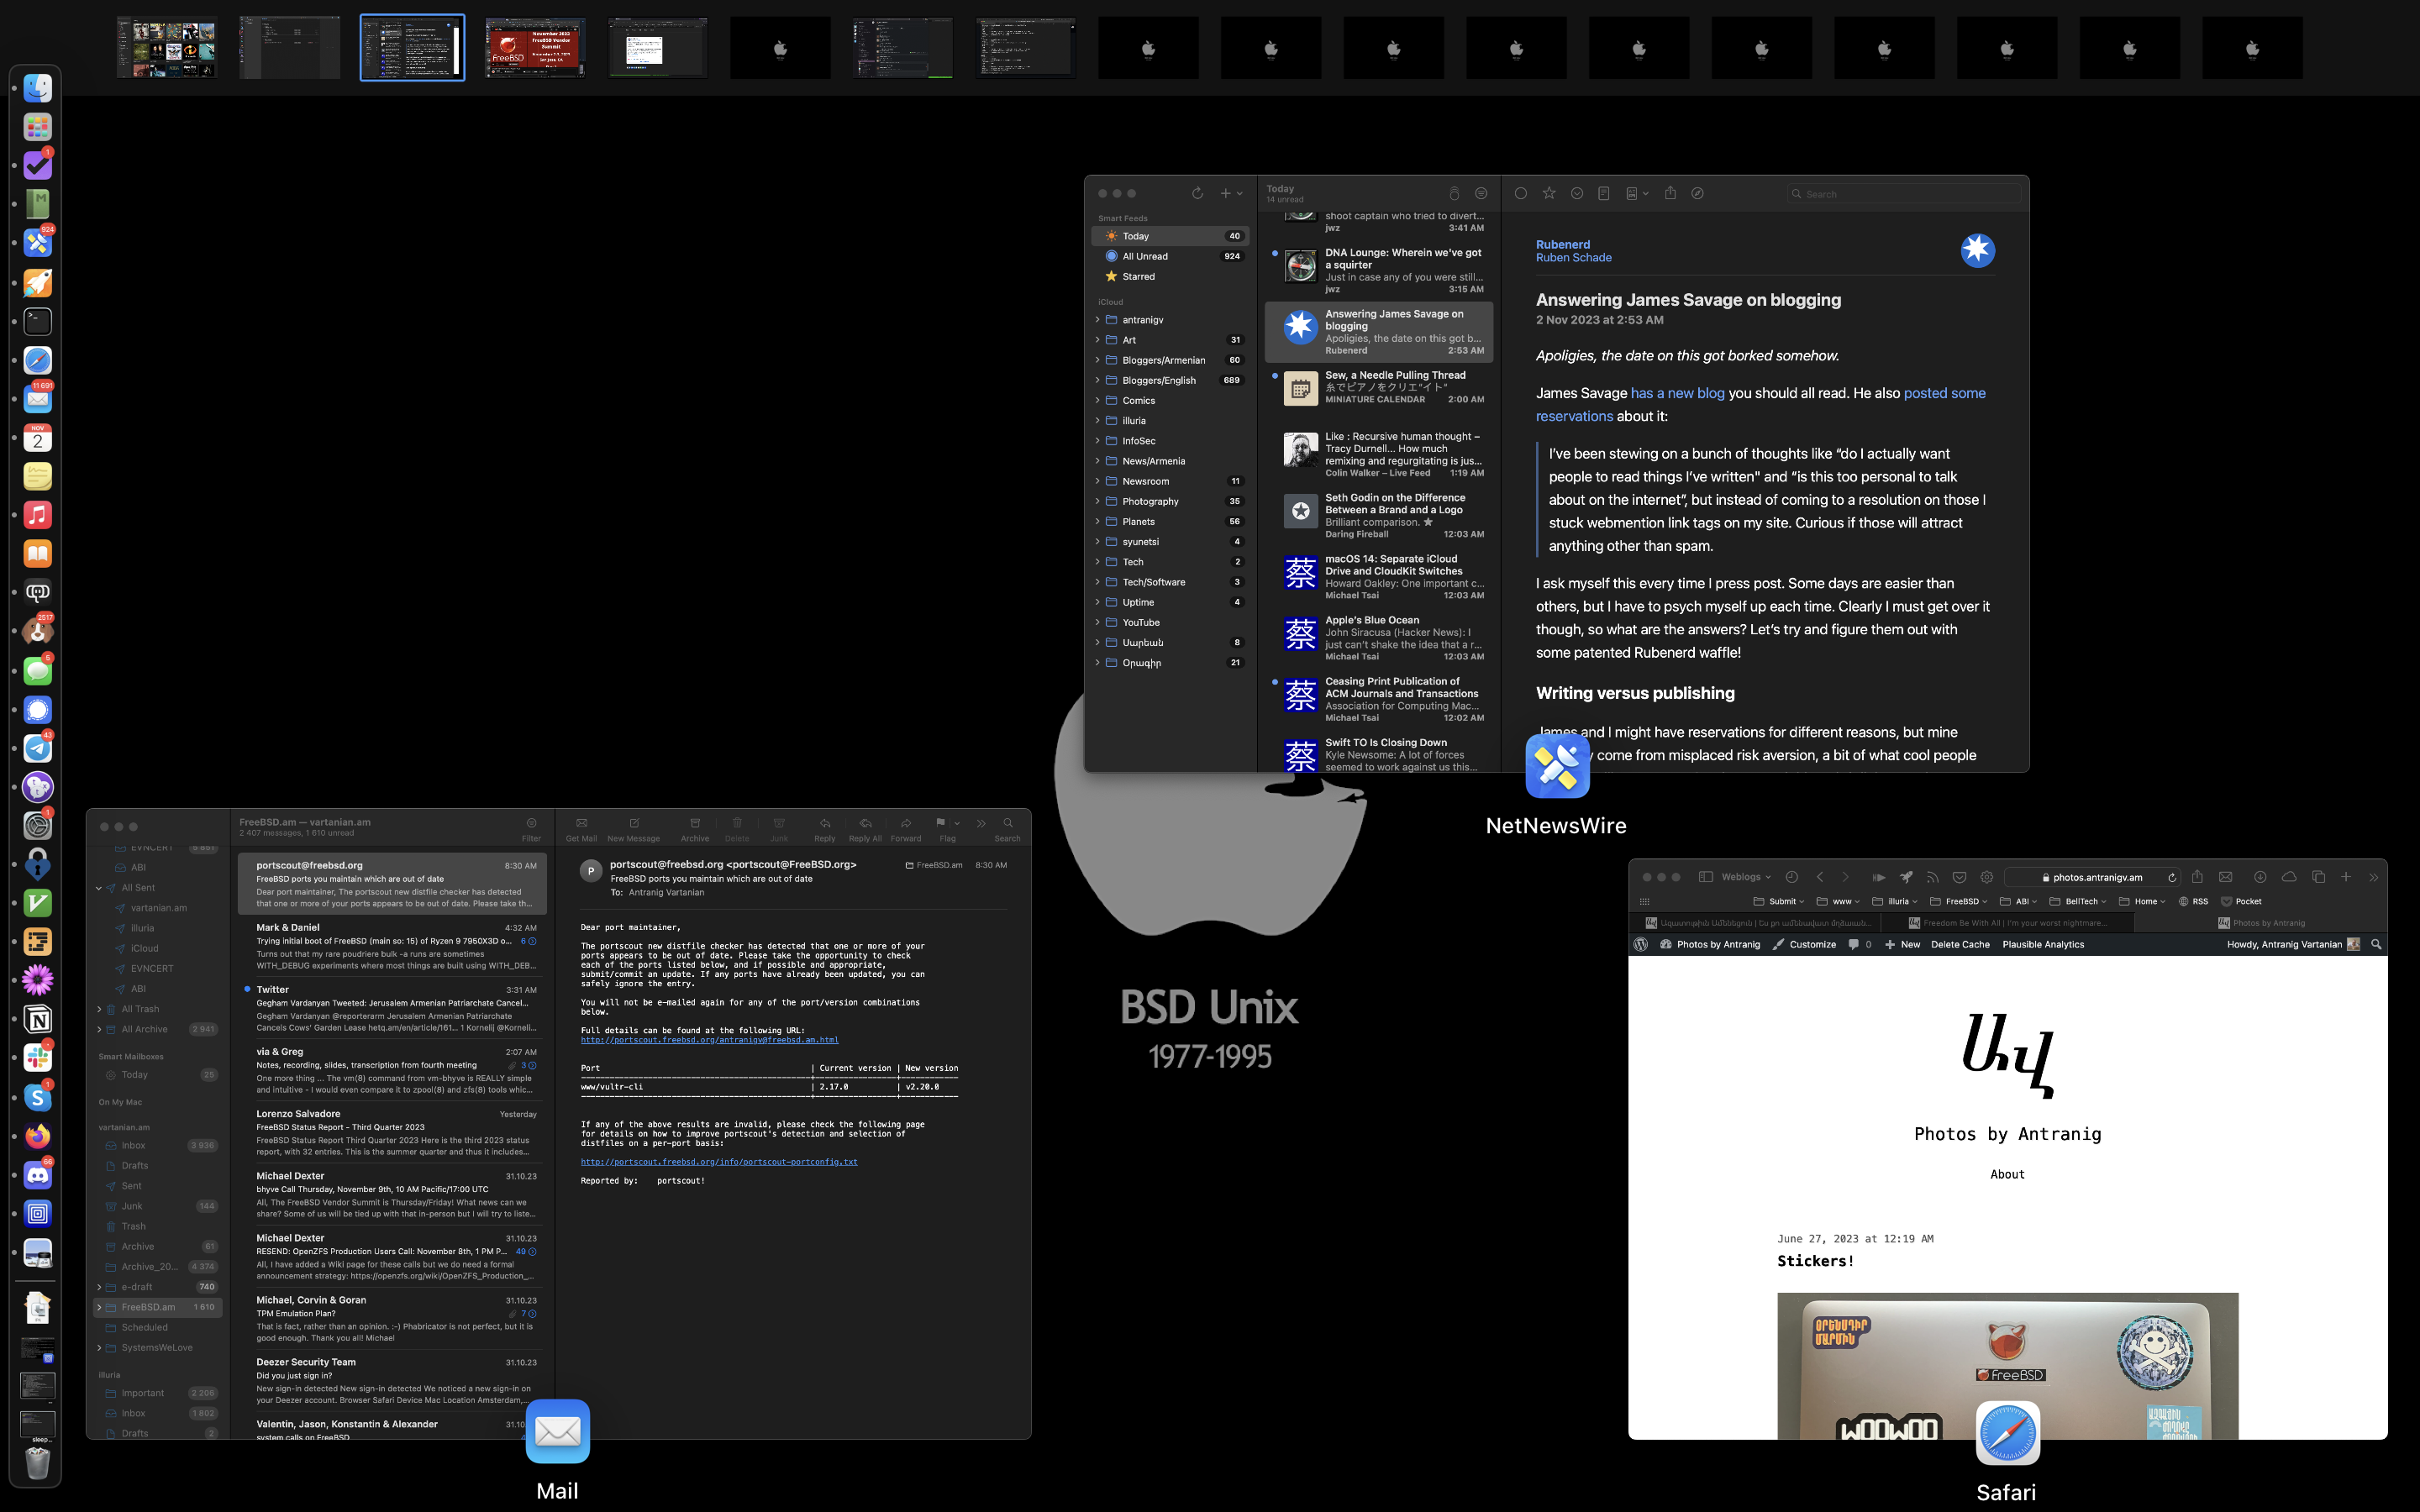Click the Terminal icon in the Dock
2420x1512 pixels.
[38, 321]
